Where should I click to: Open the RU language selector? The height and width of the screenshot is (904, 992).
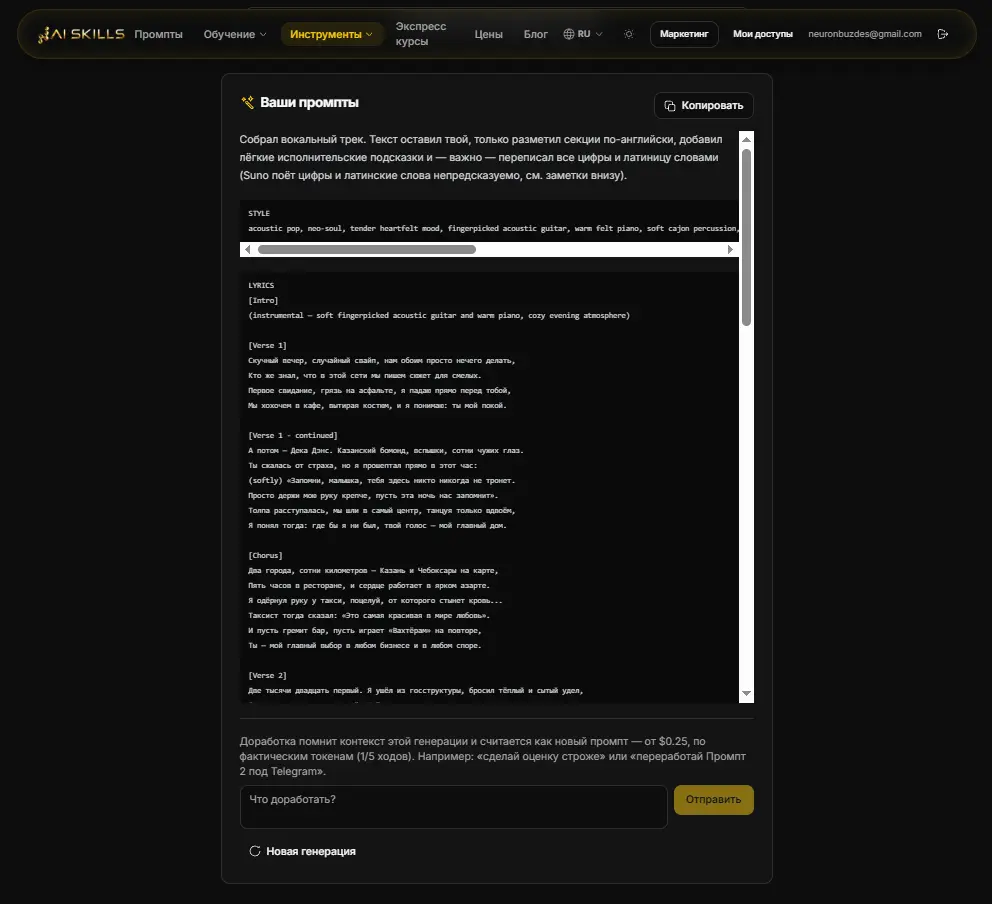click(583, 34)
